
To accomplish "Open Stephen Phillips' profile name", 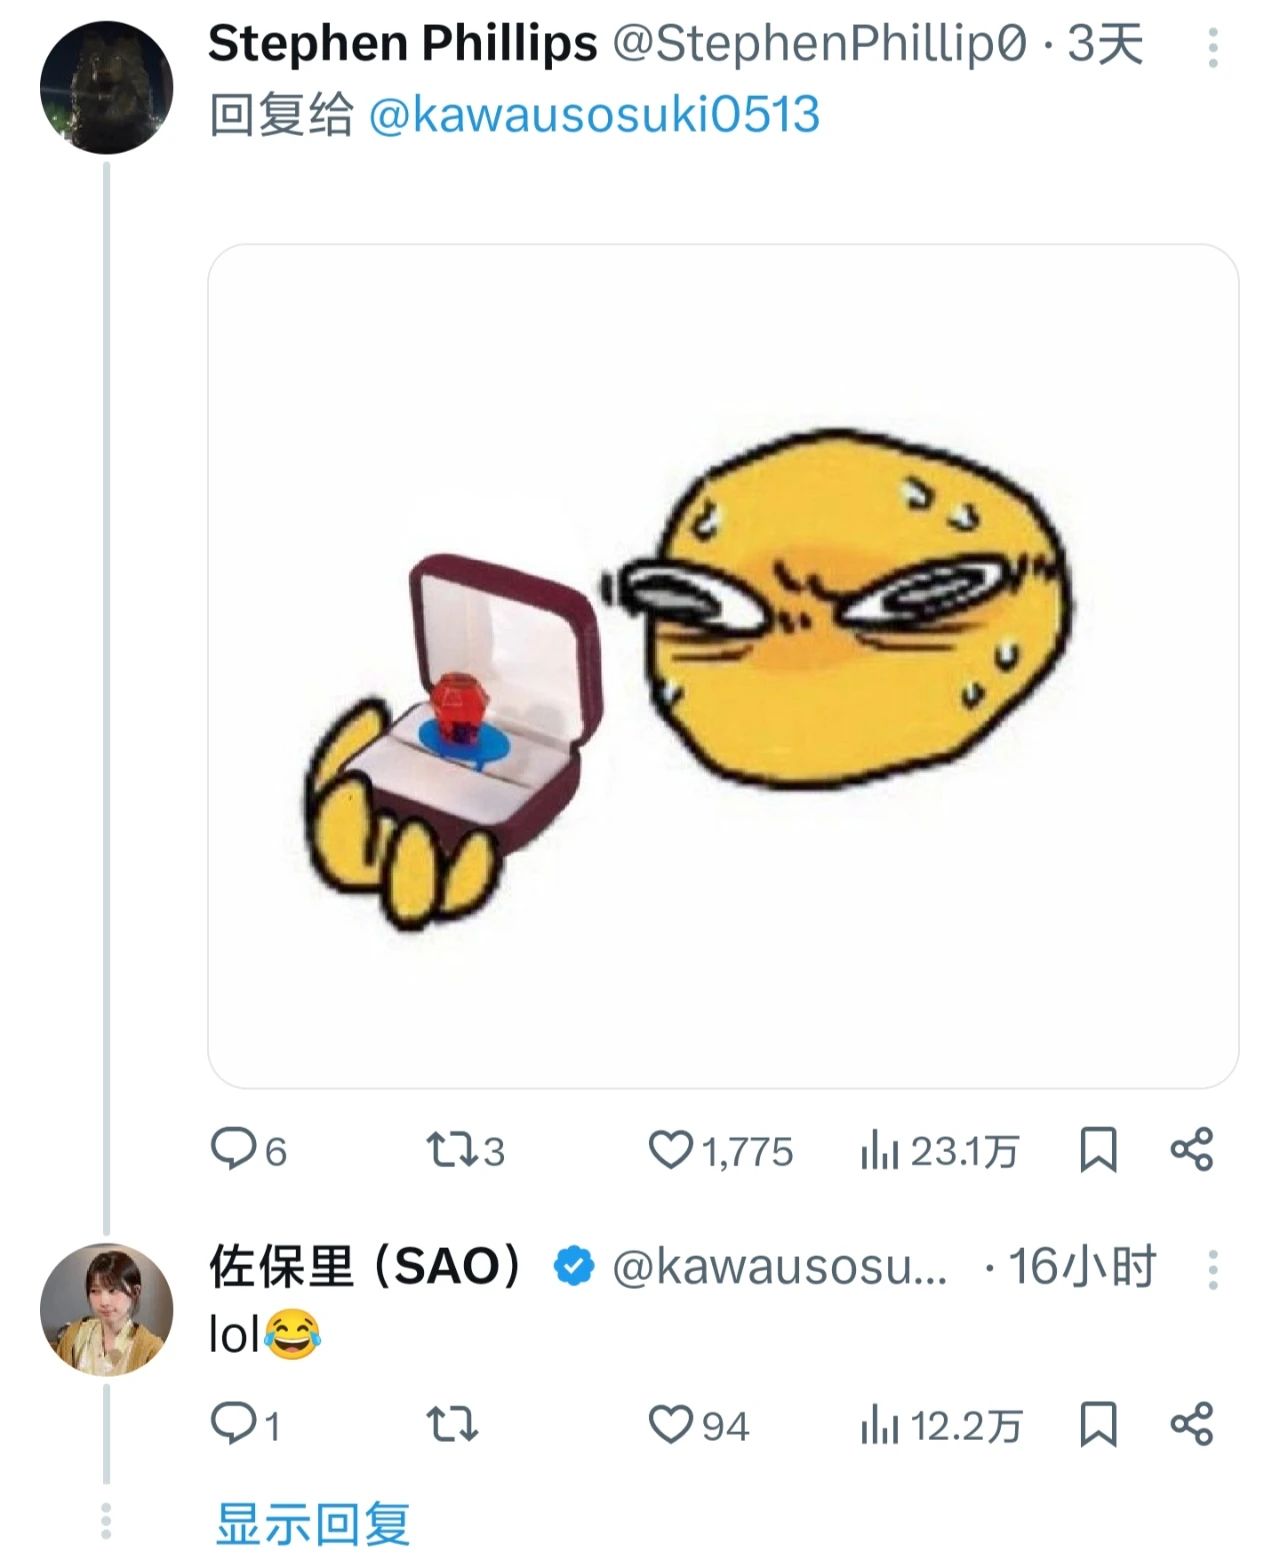I will point(402,45).
